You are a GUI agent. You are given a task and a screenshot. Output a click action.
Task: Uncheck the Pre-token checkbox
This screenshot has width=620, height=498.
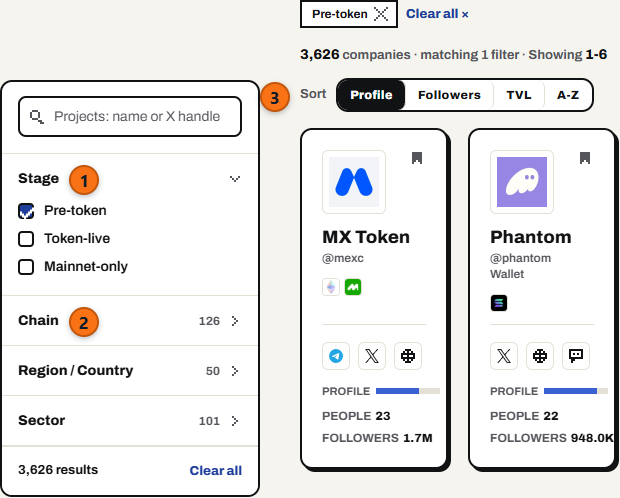point(26,211)
